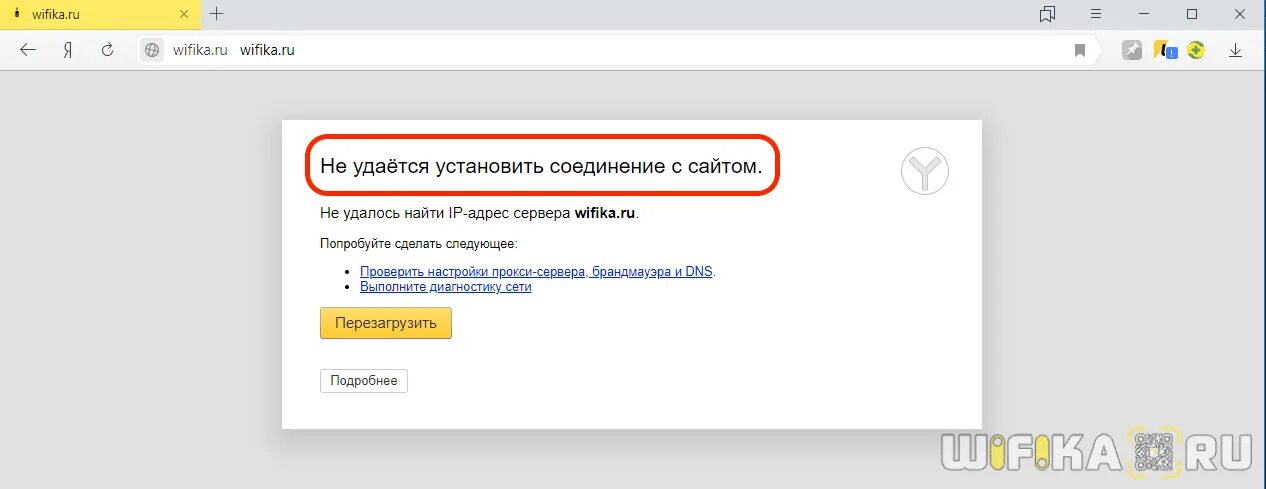This screenshot has height=489, width=1266.
Task: Click the 'Не удалось найти IP-адрес сервера' text
Action: [446, 213]
